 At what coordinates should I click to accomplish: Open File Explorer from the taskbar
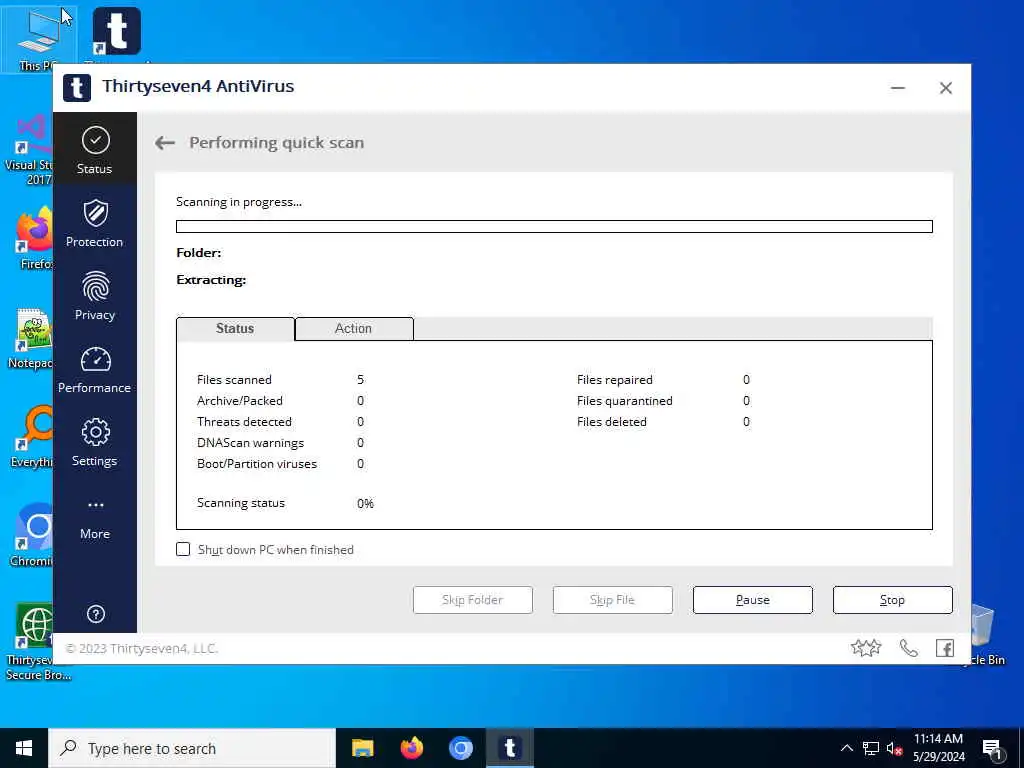362,748
